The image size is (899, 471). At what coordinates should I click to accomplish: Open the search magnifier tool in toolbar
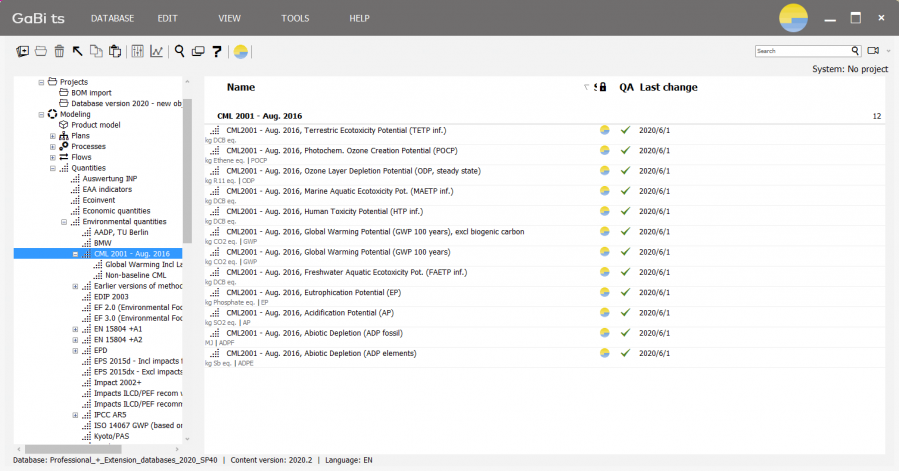click(179, 51)
